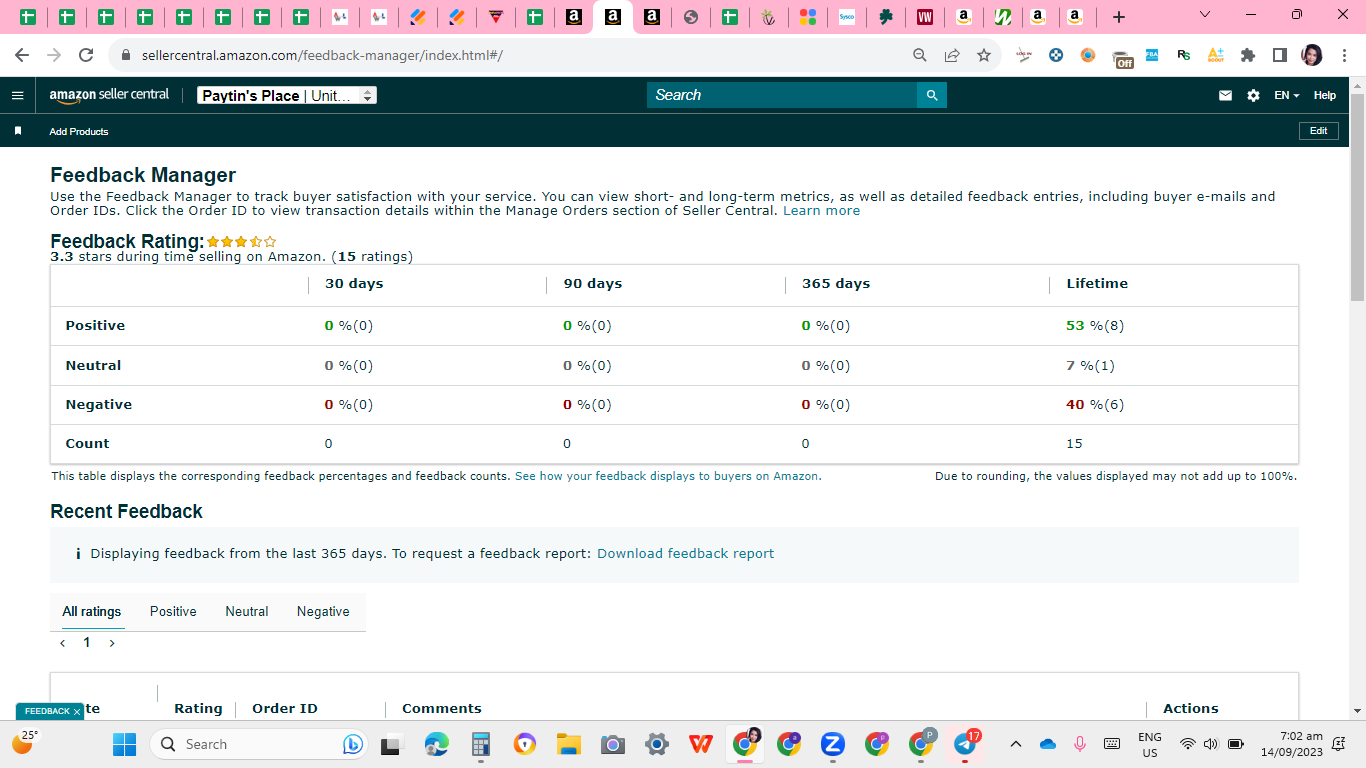Open the FEEDBACK widget button

[x=47, y=711]
